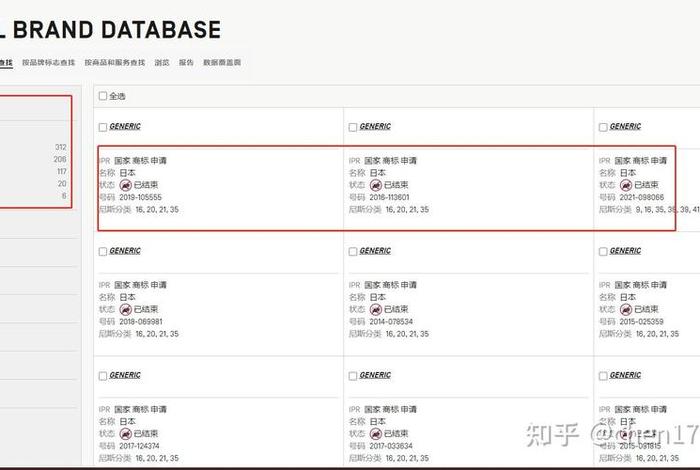Viewport: 700px width, 470px height.
Task: Click the ended-status icon of record 2015-025359
Action: pos(626,309)
